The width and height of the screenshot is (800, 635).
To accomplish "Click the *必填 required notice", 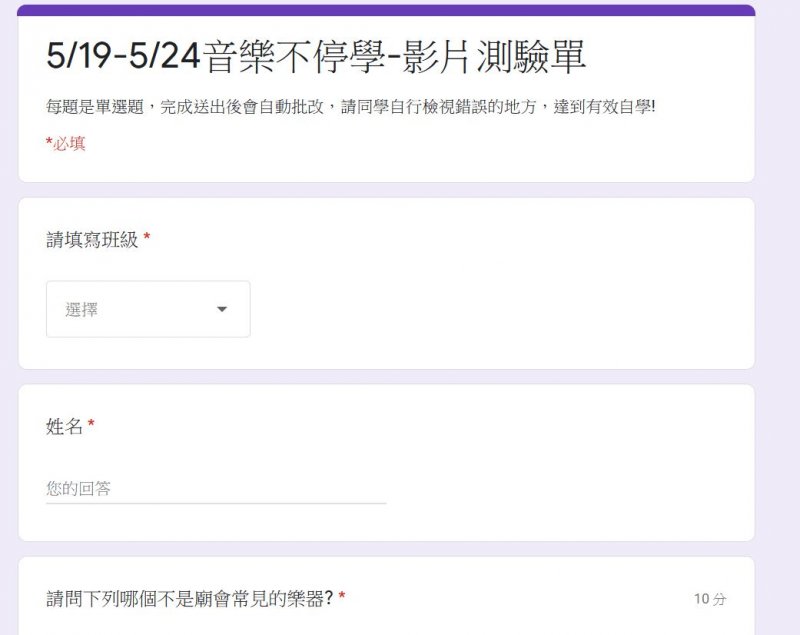I will 65,143.
